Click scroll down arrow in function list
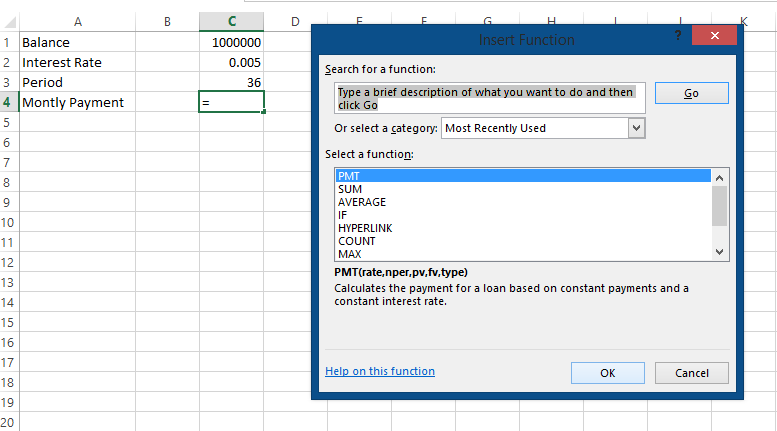Image resolution: width=777 pixels, height=431 pixels. 720,252
